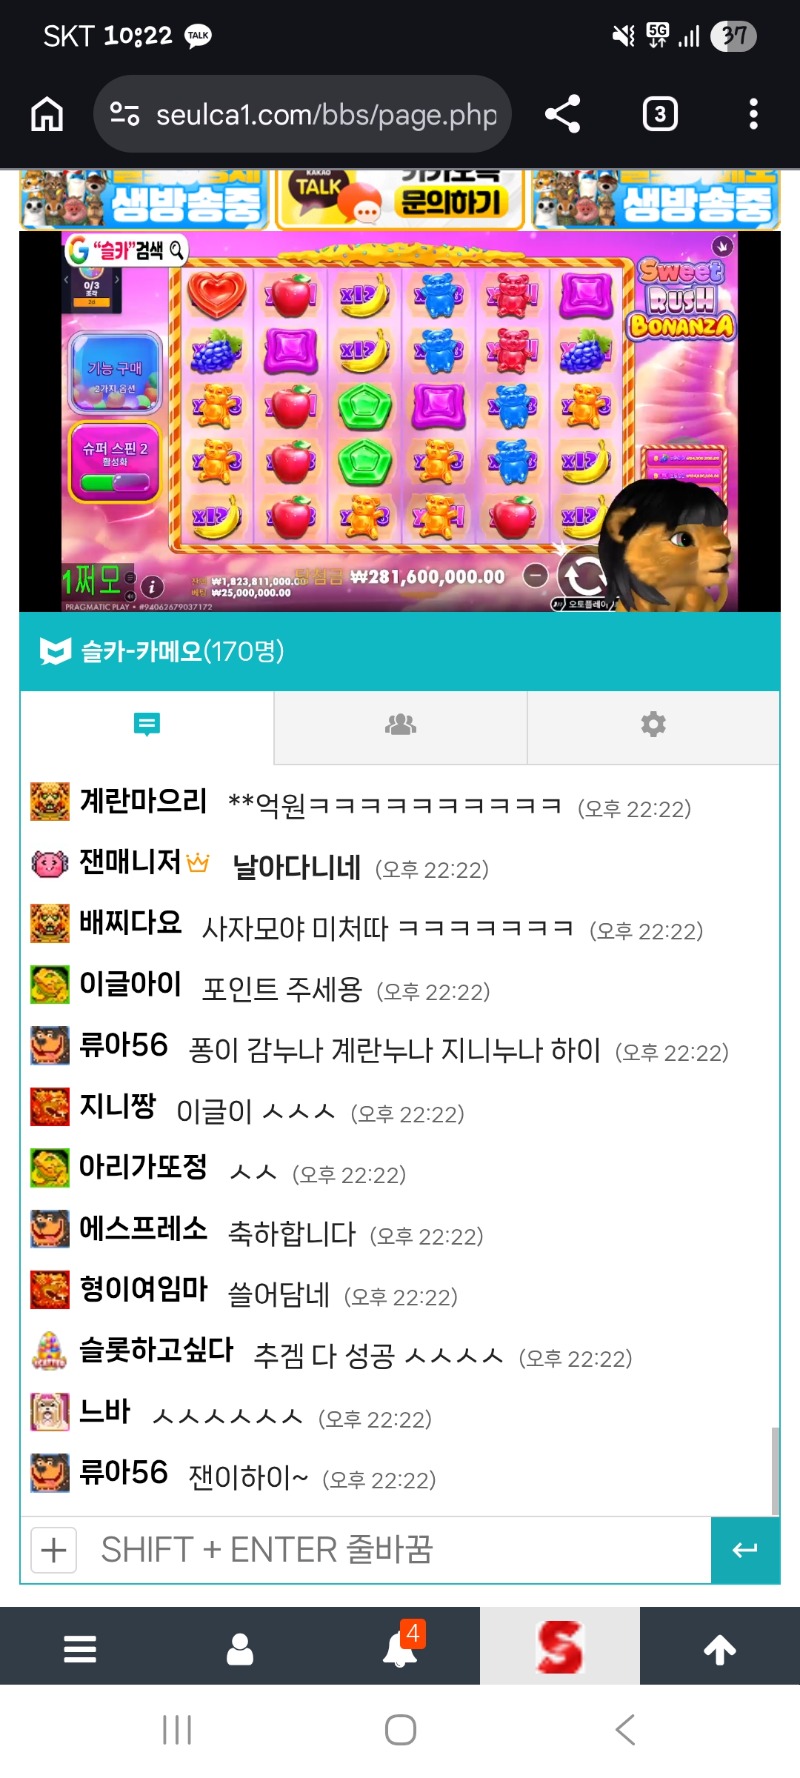Toggle the 슈퍼 스핀 2 switch
Screen dimensions: 800x1778
115,483
